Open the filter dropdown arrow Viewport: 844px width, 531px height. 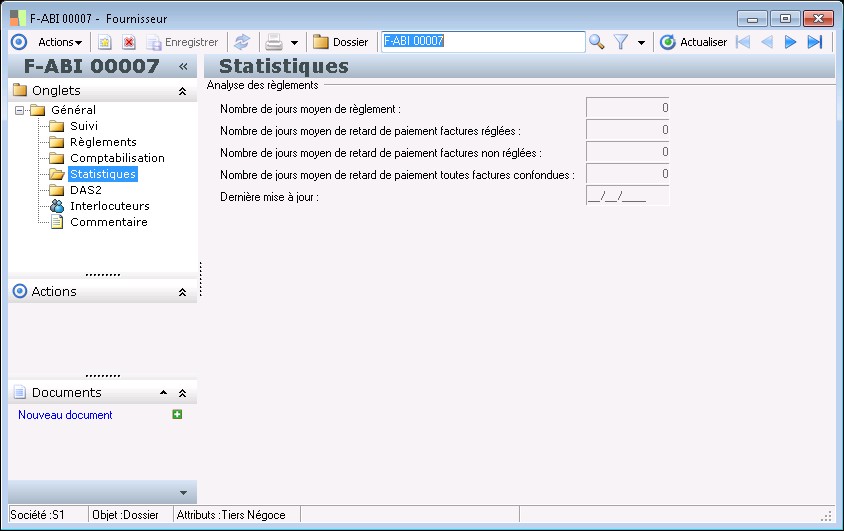[641, 43]
